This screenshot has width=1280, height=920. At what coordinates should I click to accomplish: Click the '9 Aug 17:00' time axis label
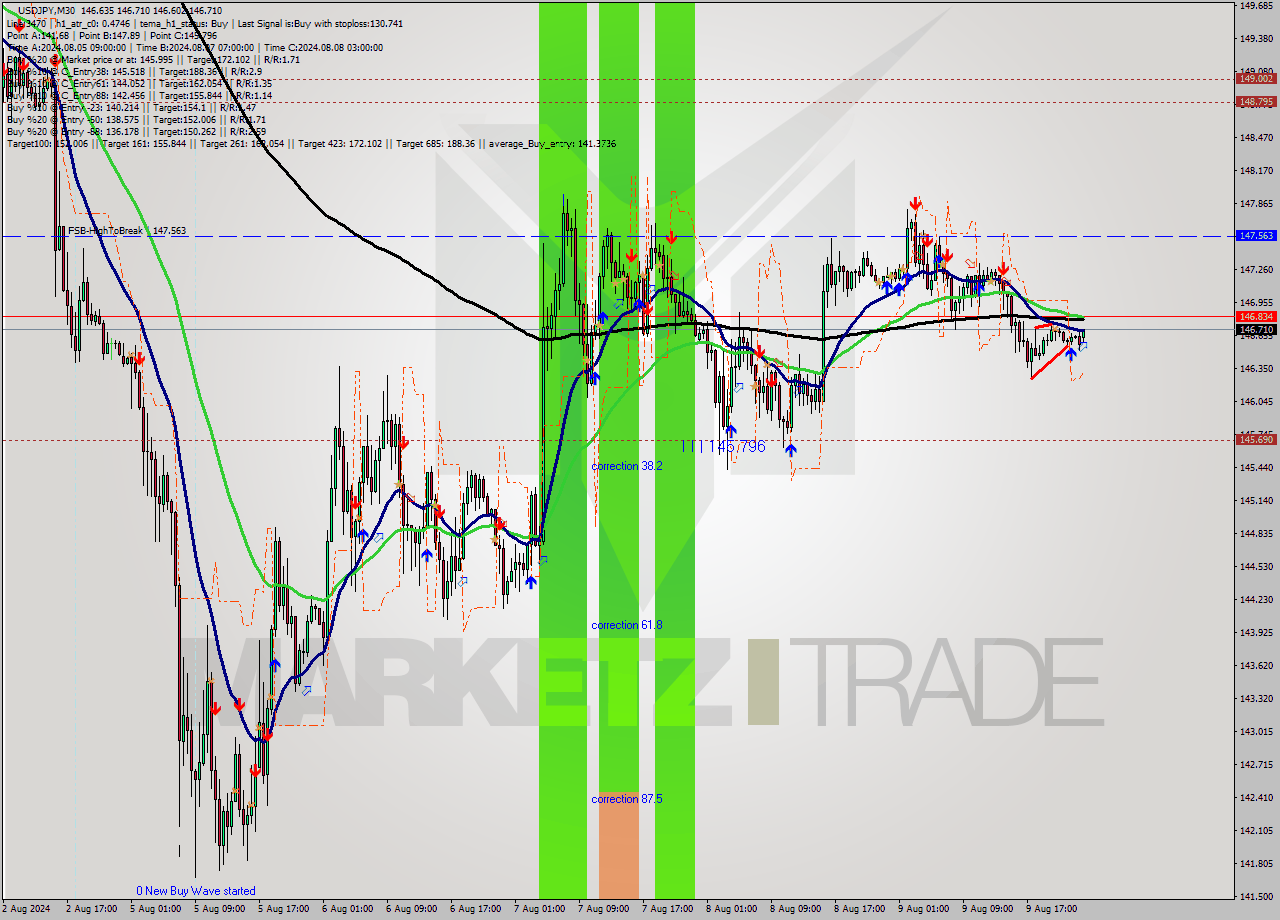click(1052, 909)
